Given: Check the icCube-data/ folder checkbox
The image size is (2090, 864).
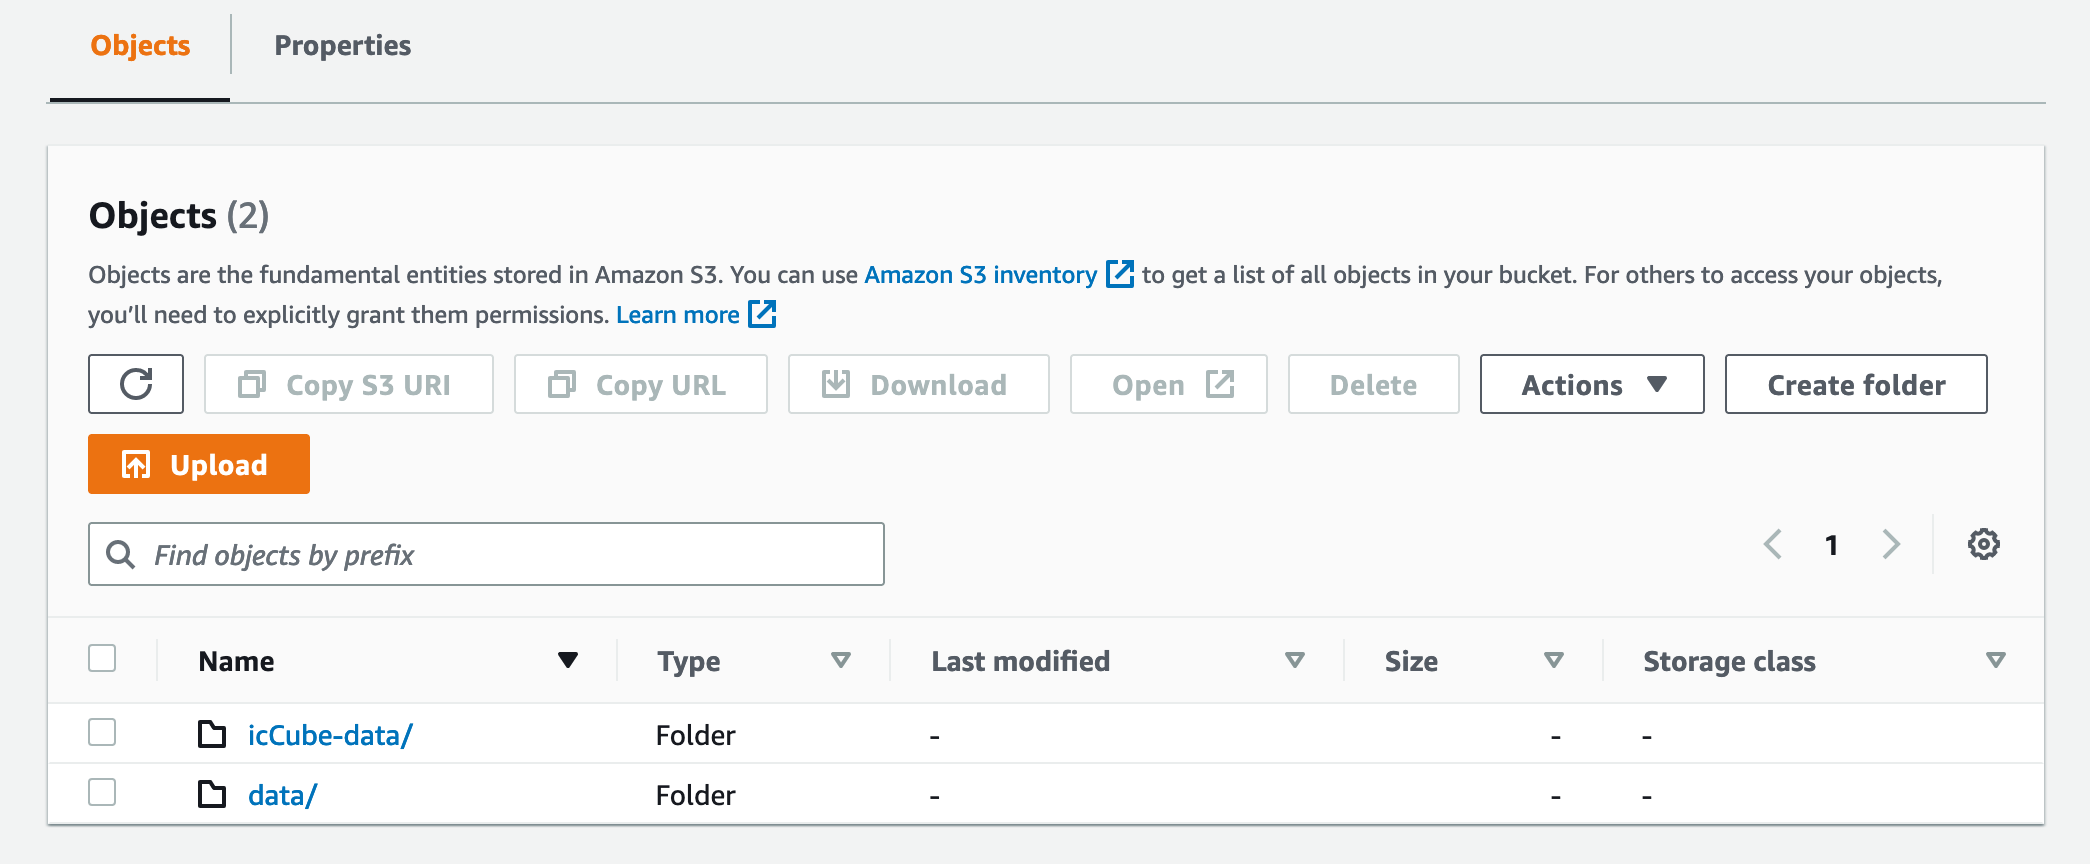Looking at the screenshot, I should coord(102,733).
